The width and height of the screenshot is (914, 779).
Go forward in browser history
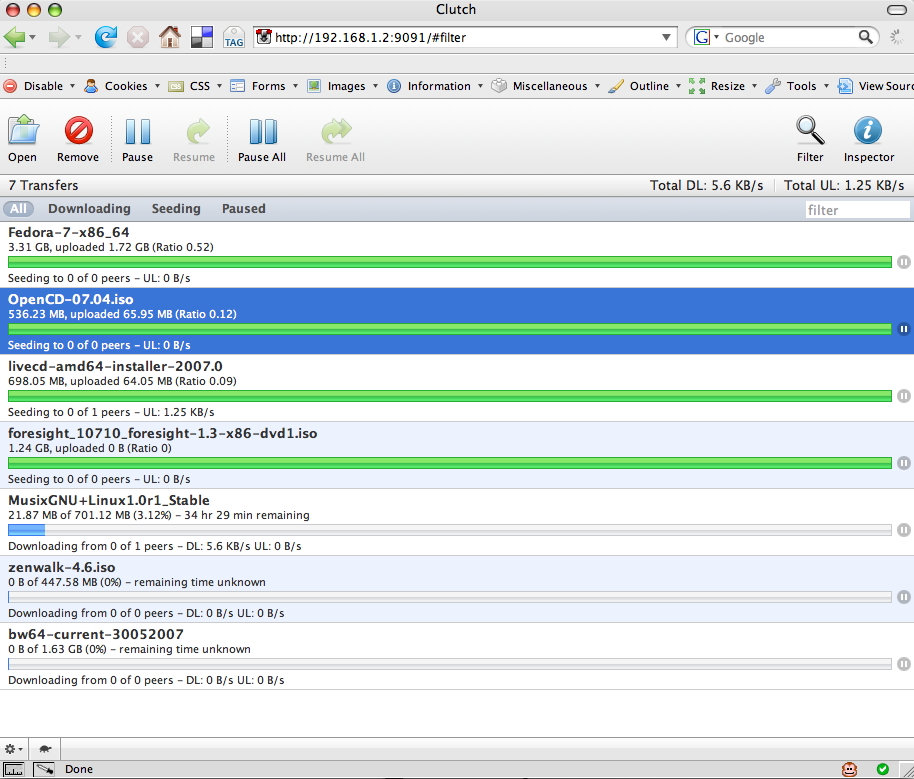[x=59, y=37]
